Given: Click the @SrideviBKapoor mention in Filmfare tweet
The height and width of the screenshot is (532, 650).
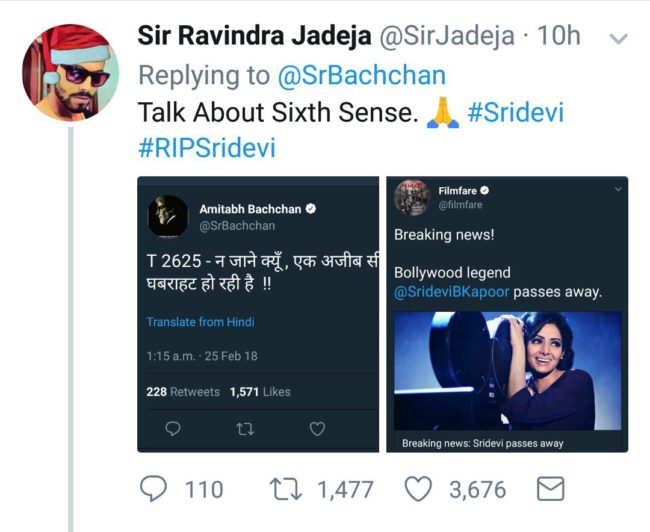Looking at the screenshot, I should pyautogui.click(x=447, y=292).
